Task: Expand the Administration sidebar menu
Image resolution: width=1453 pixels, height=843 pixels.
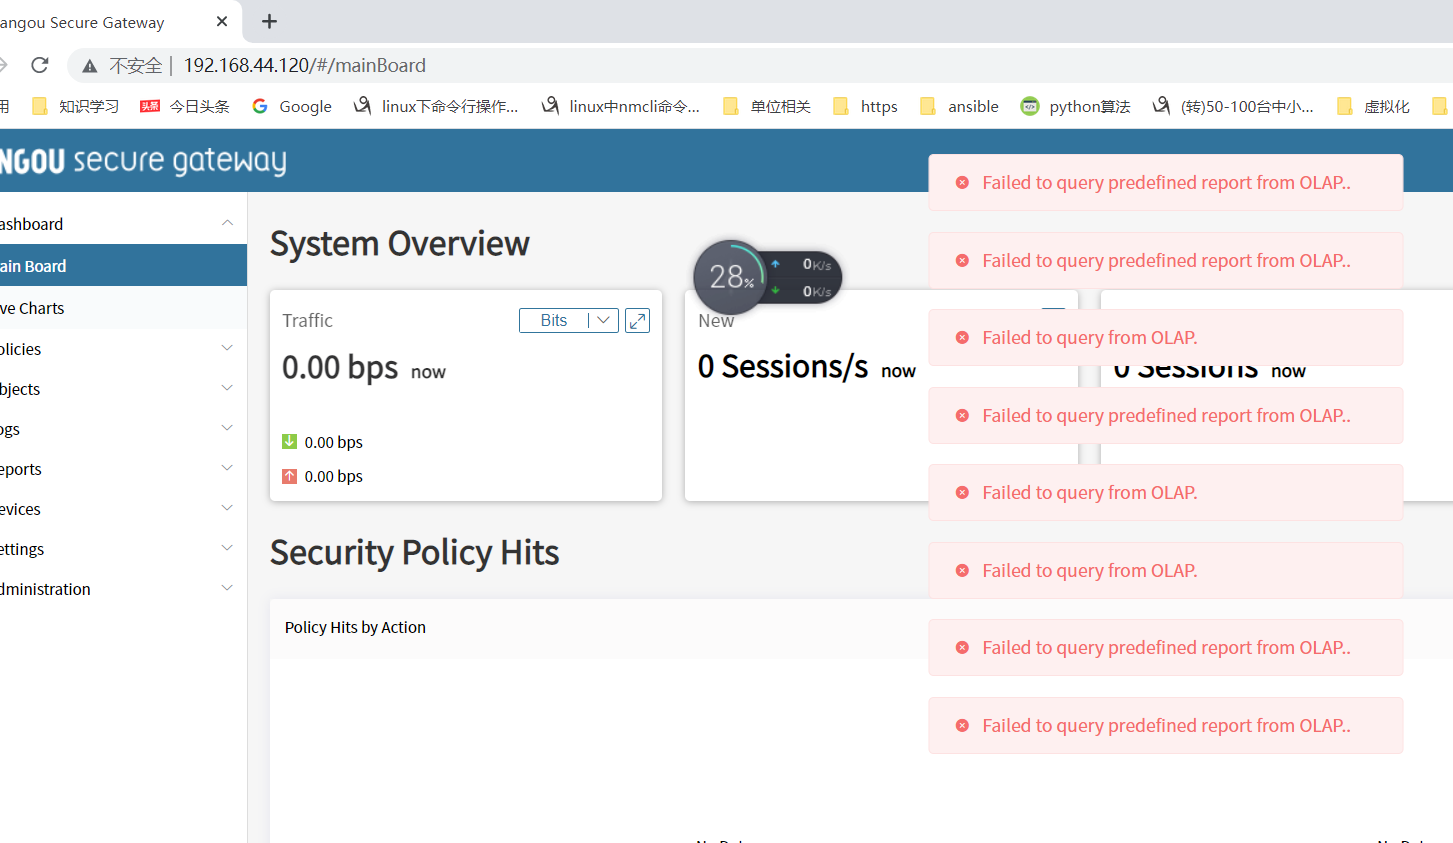Action: 120,589
